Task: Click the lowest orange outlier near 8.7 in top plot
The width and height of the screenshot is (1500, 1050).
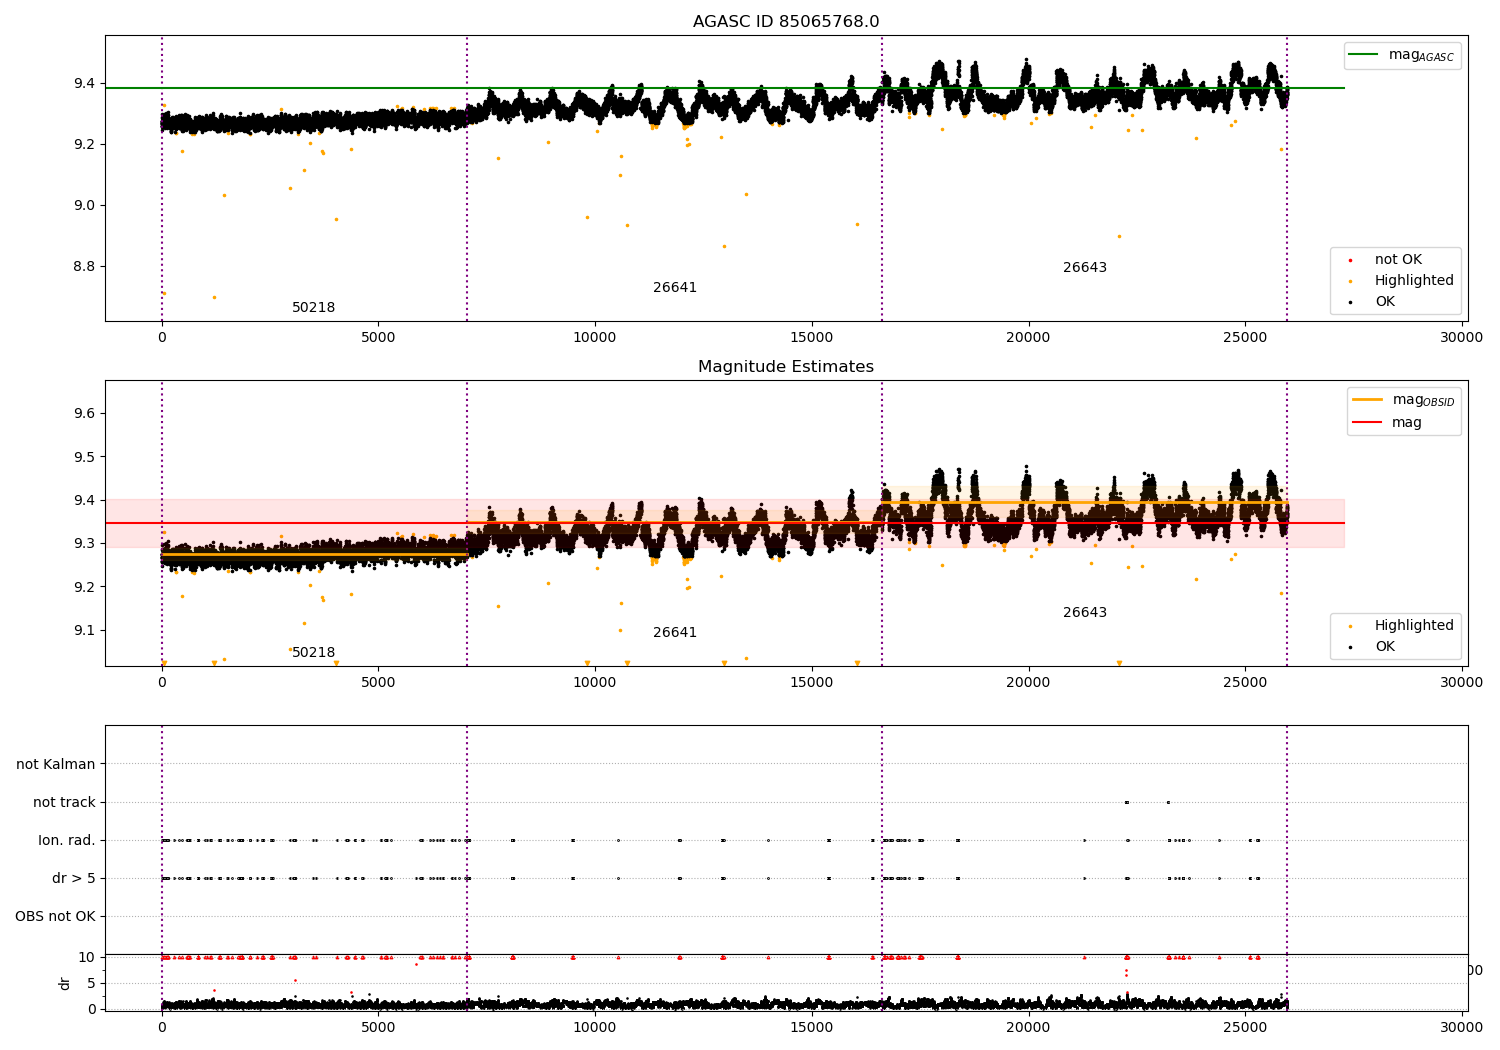Action: (x=214, y=297)
